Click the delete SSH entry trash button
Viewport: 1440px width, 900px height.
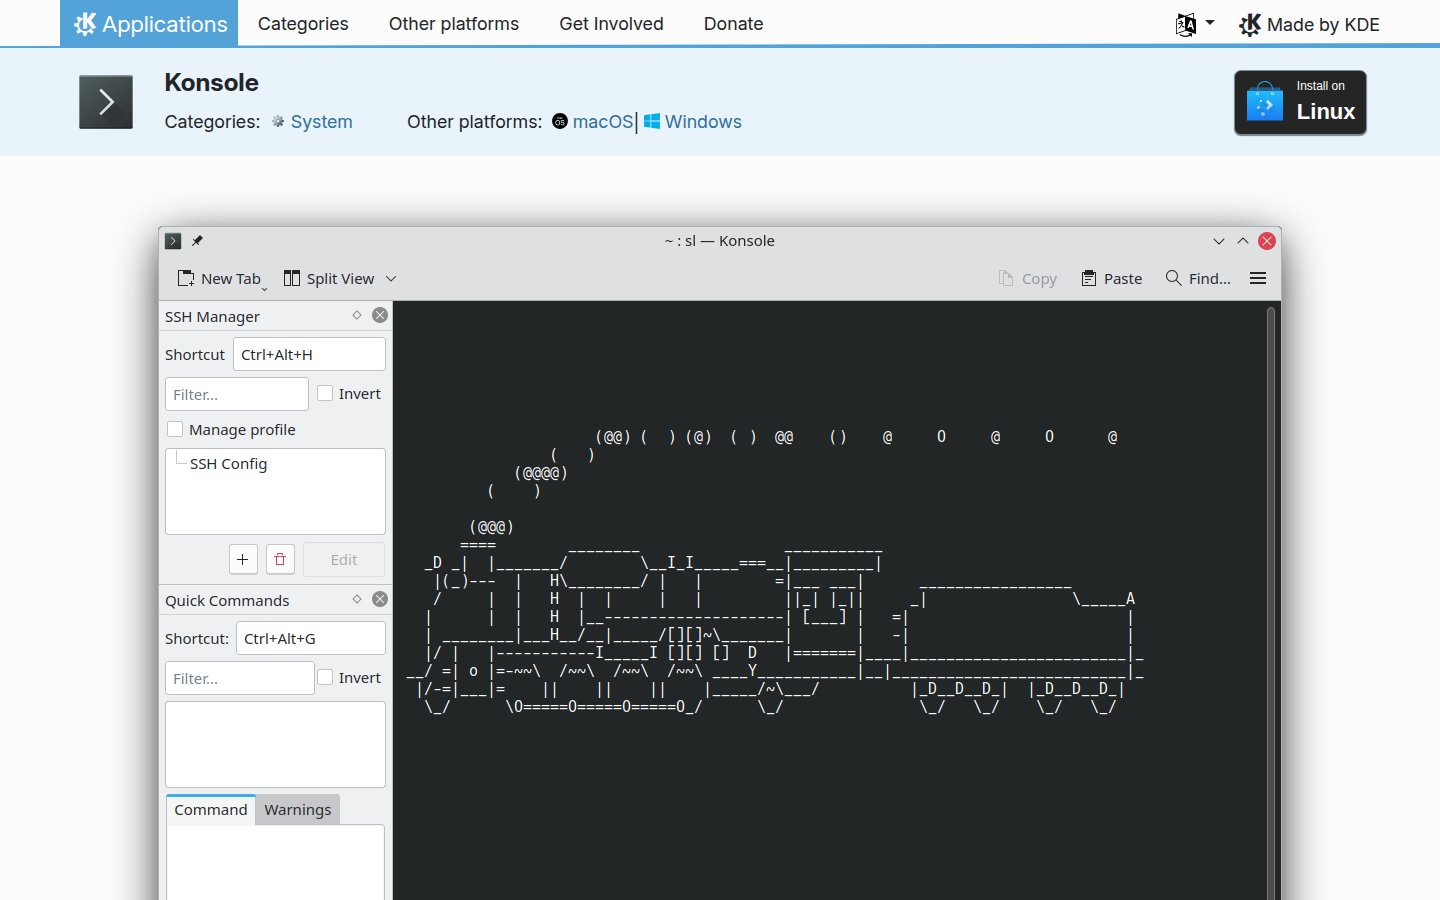pos(280,559)
